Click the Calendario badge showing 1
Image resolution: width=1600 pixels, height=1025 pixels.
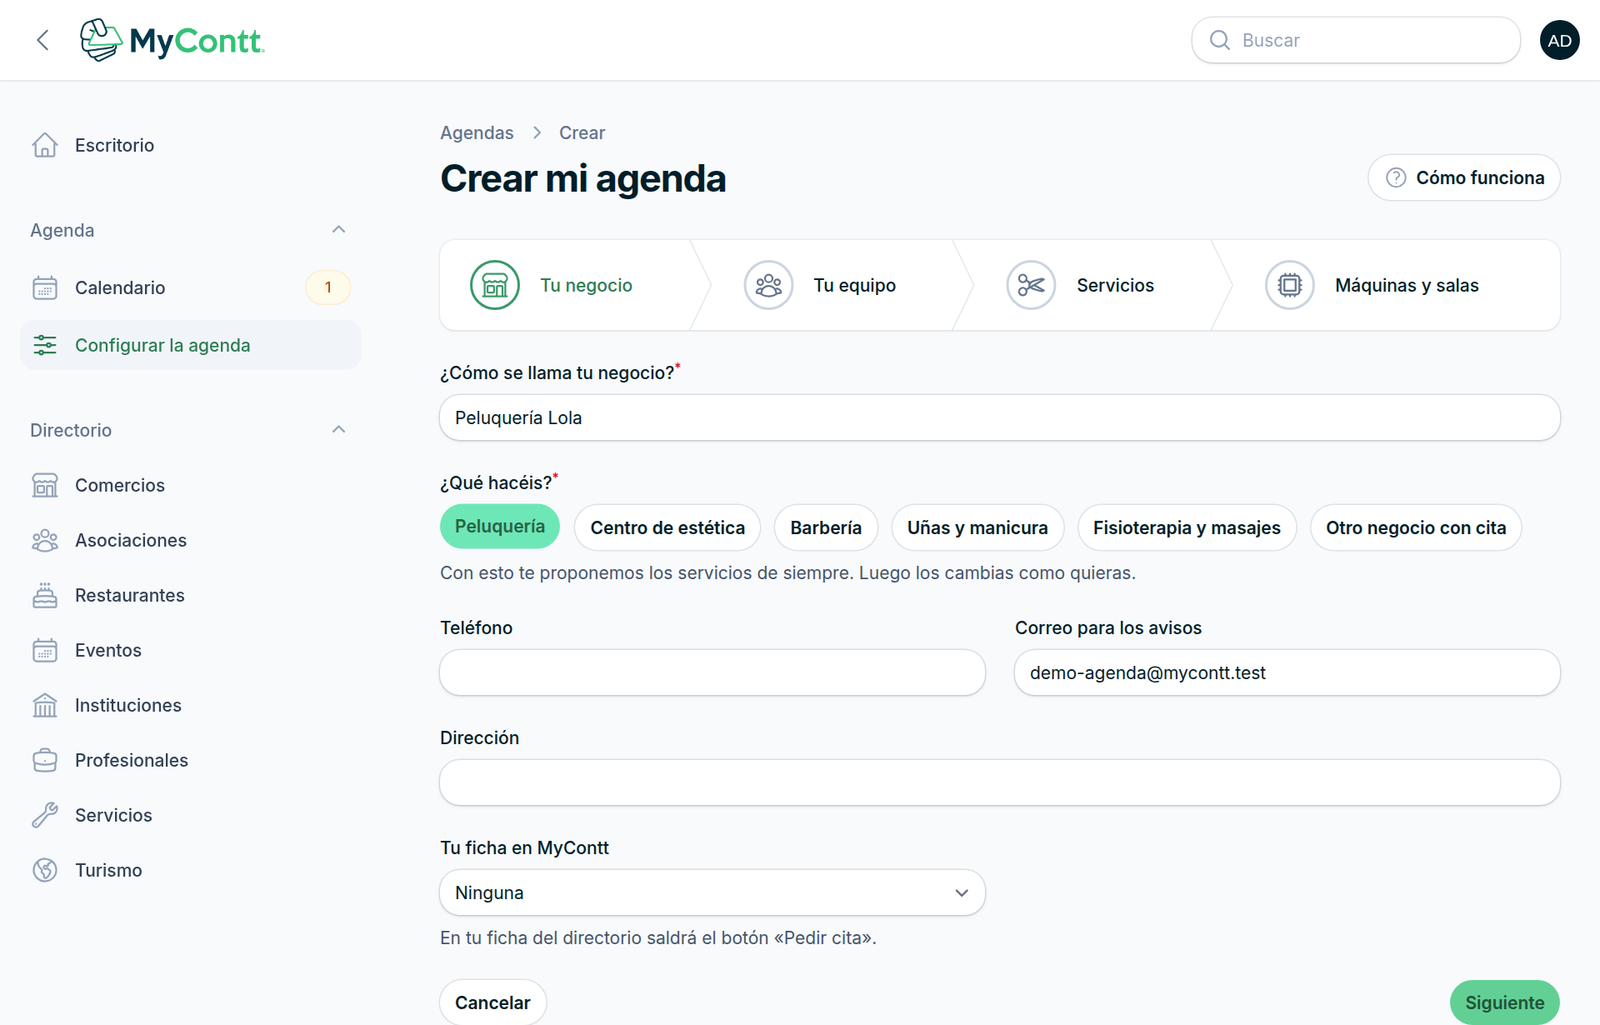click(x=328, y=288)
